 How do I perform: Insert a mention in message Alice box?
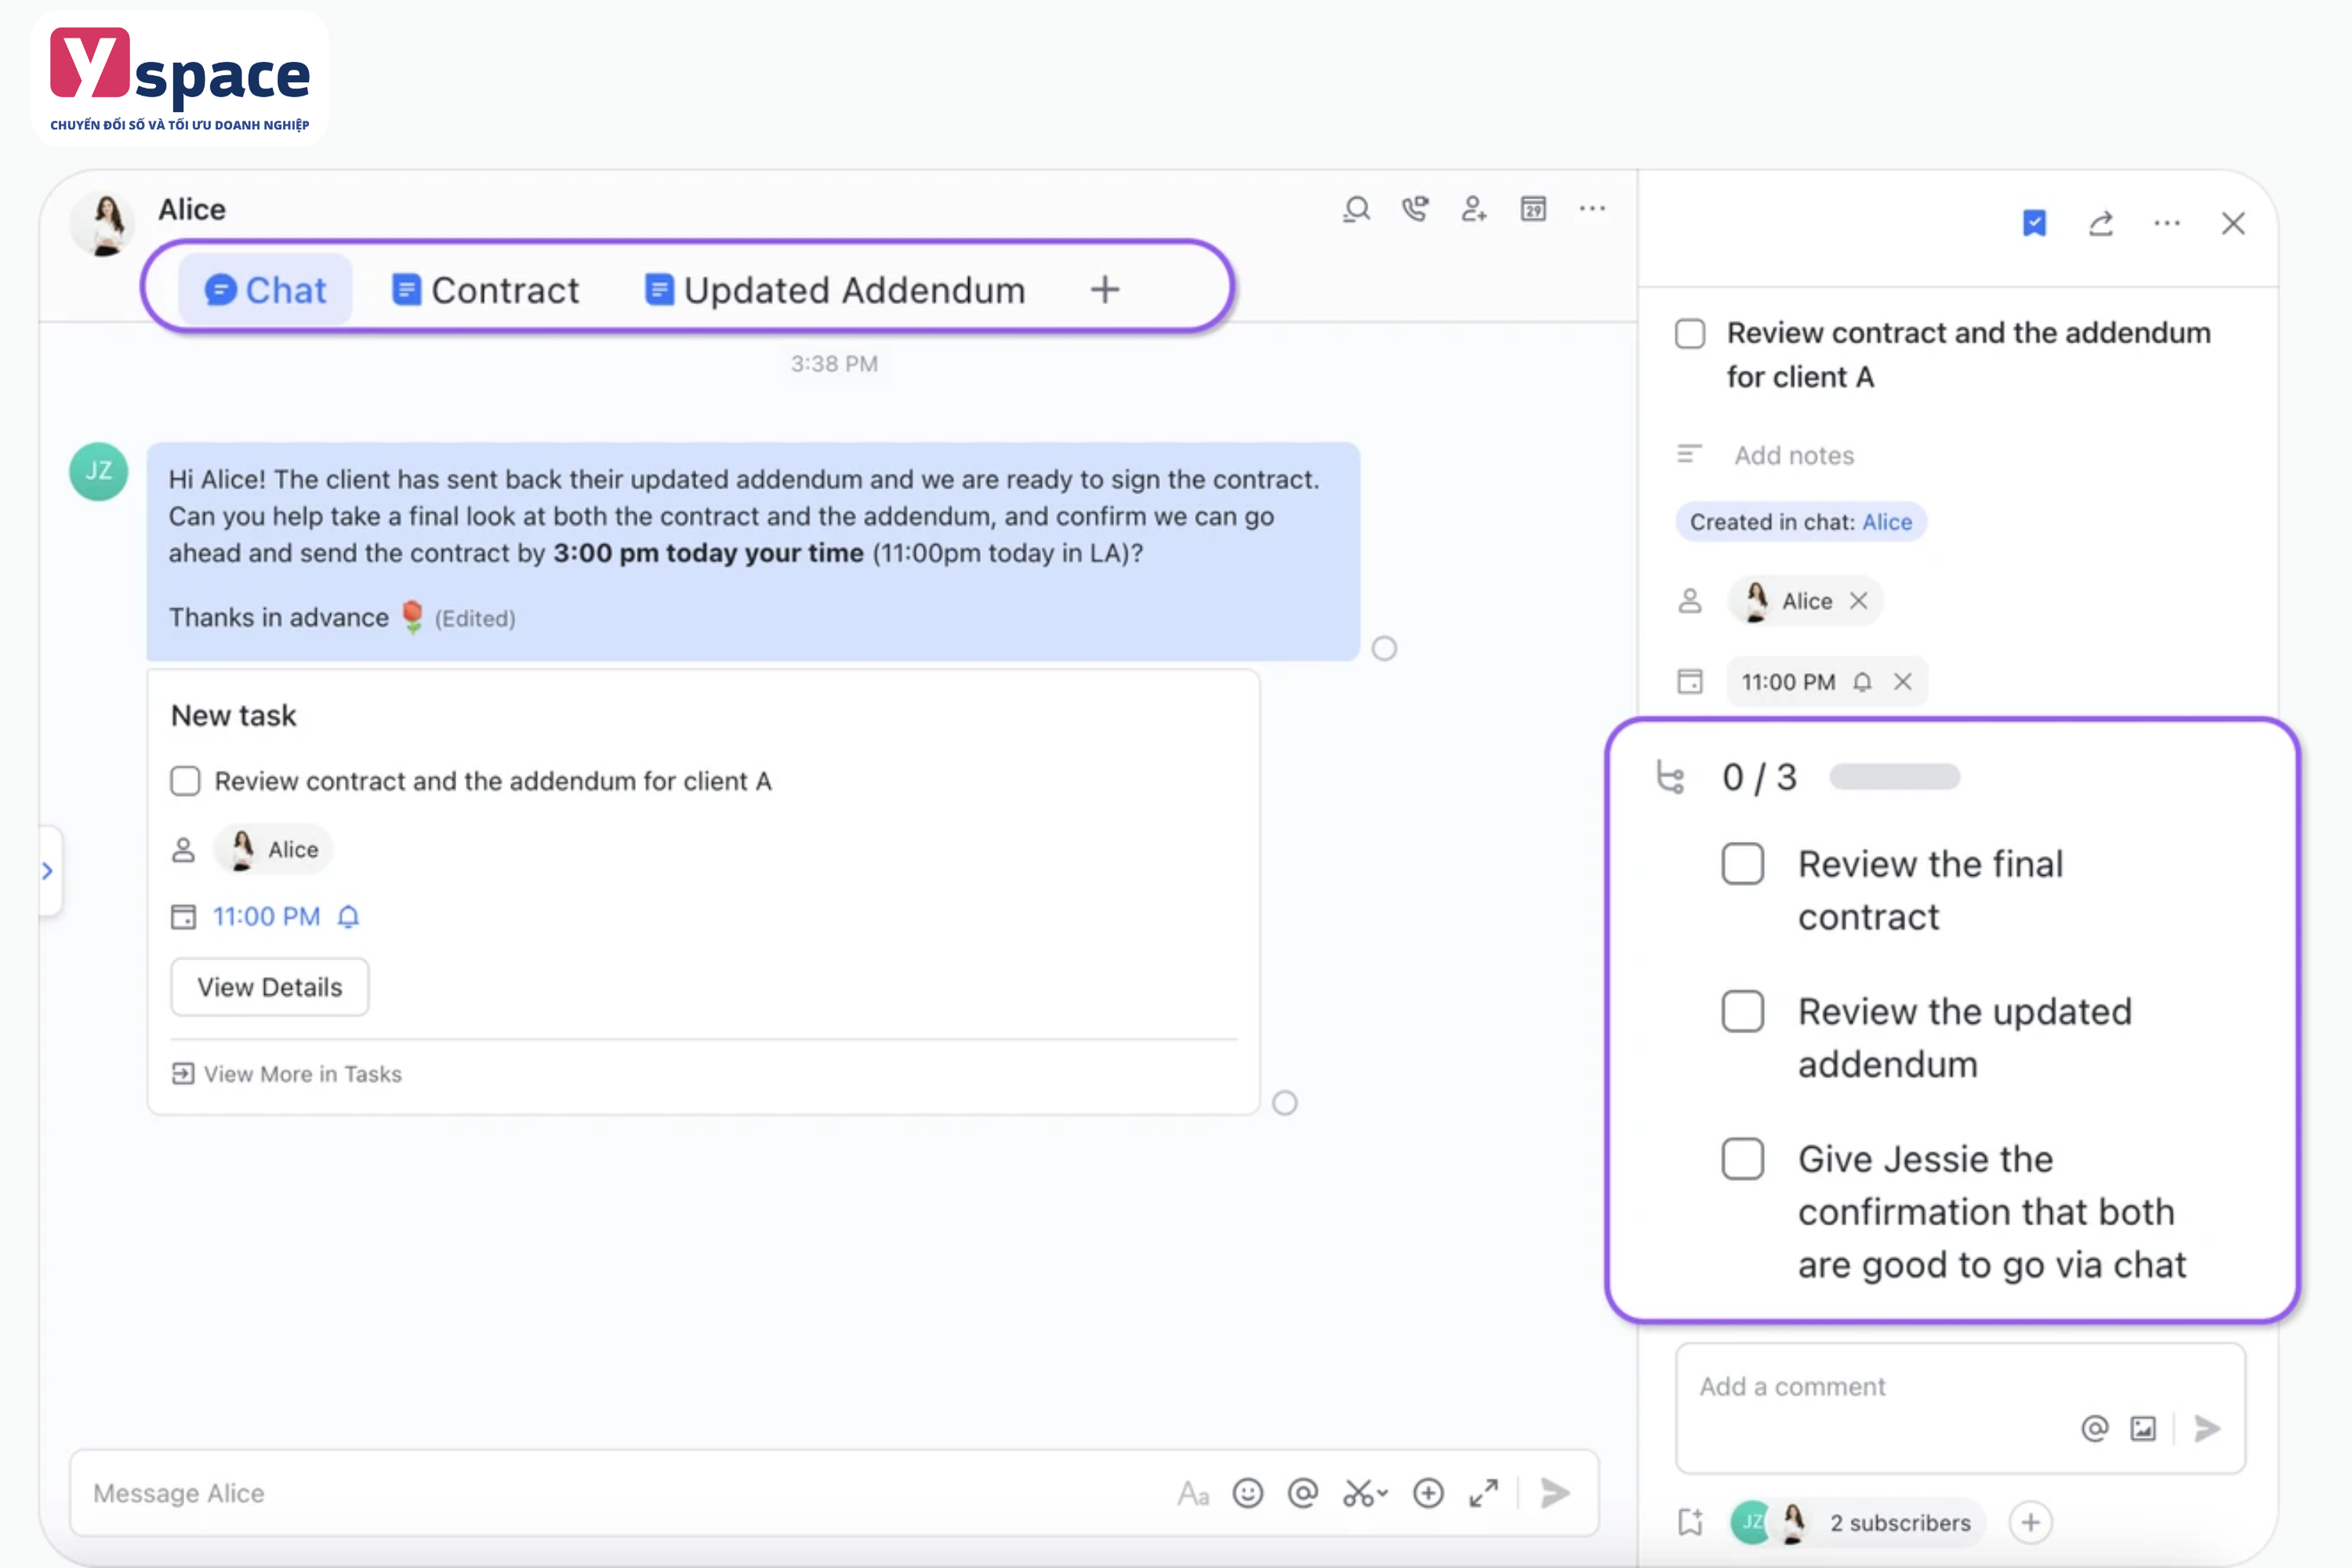pyautogui.click(x=1303, y=1493)
